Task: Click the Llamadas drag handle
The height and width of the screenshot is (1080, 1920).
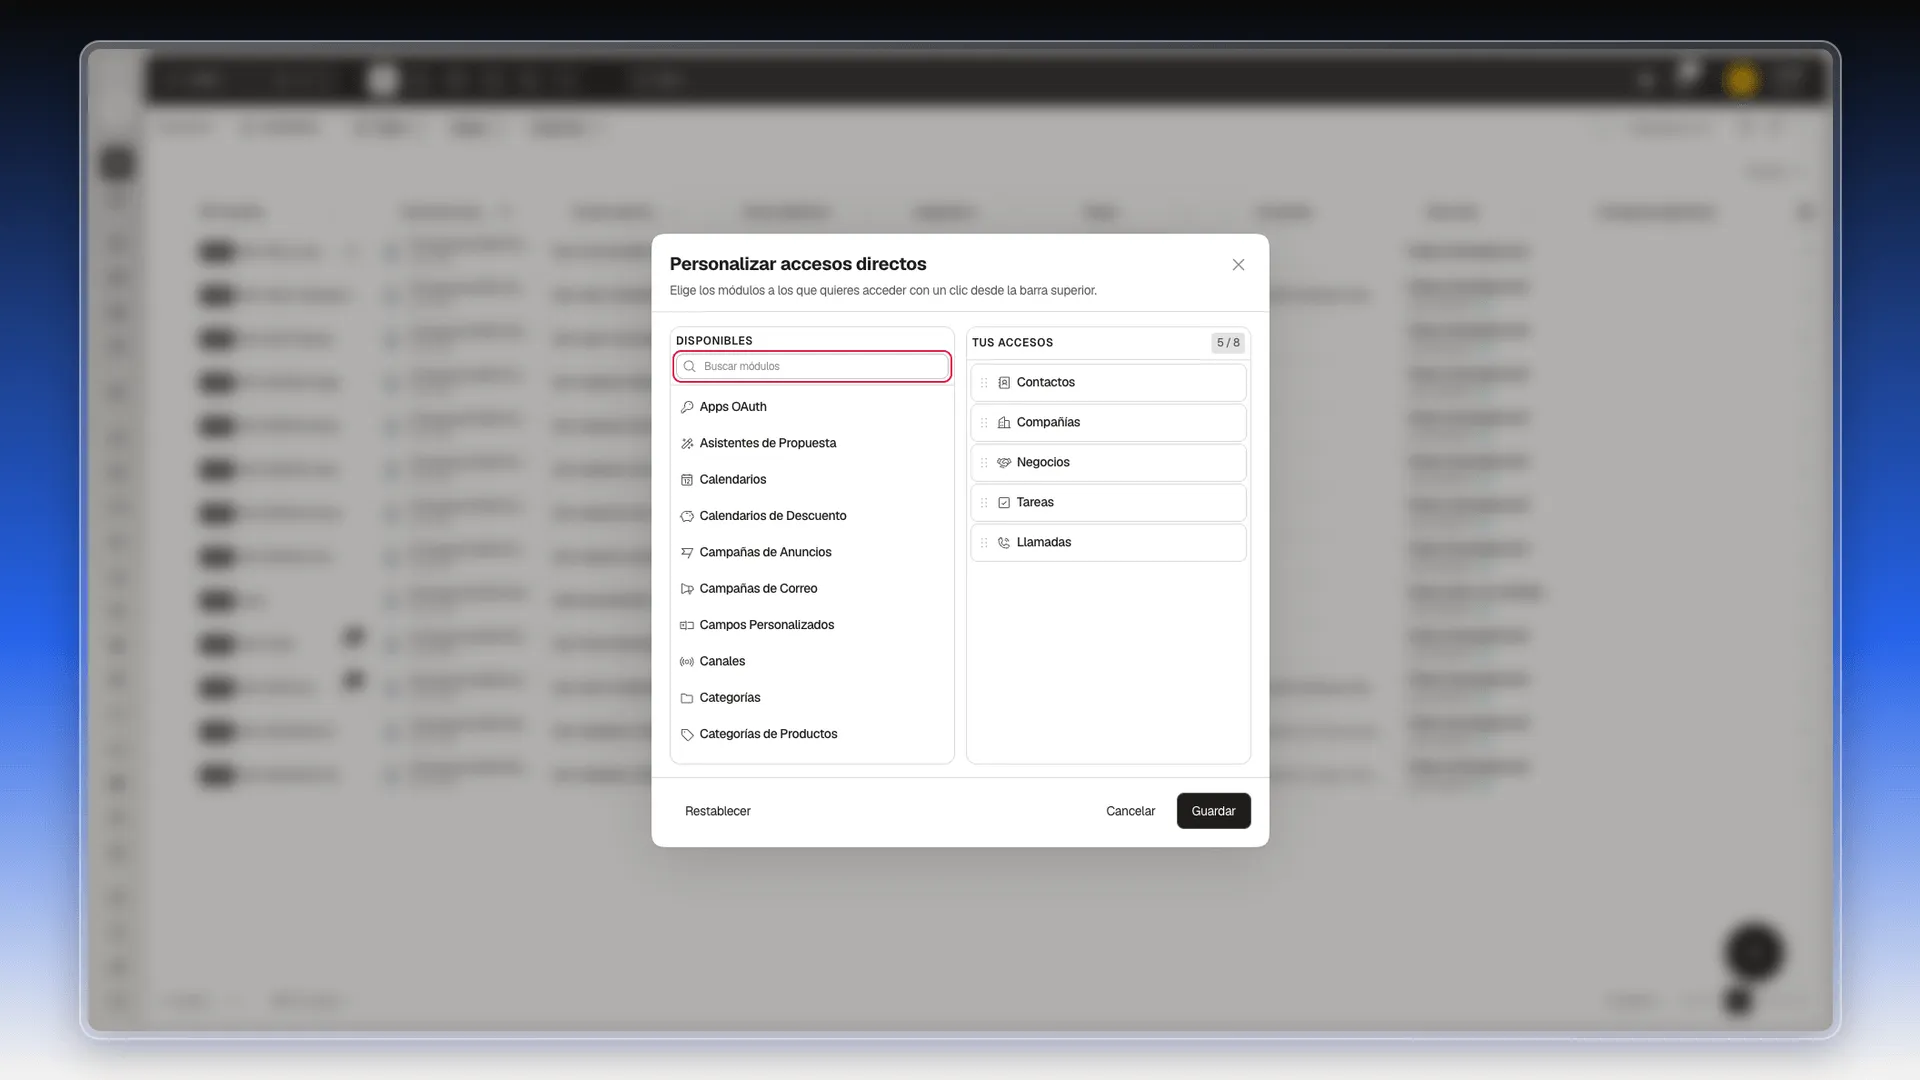Action: pyautogui.click(x=984, y=543)
